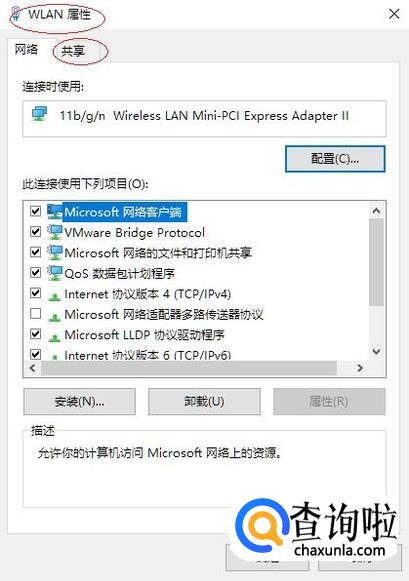The height and width of the screenshot is (581, 409).
Task: Click the vertical scrollbar thumb in the list
Action: [x=376, y=262]
